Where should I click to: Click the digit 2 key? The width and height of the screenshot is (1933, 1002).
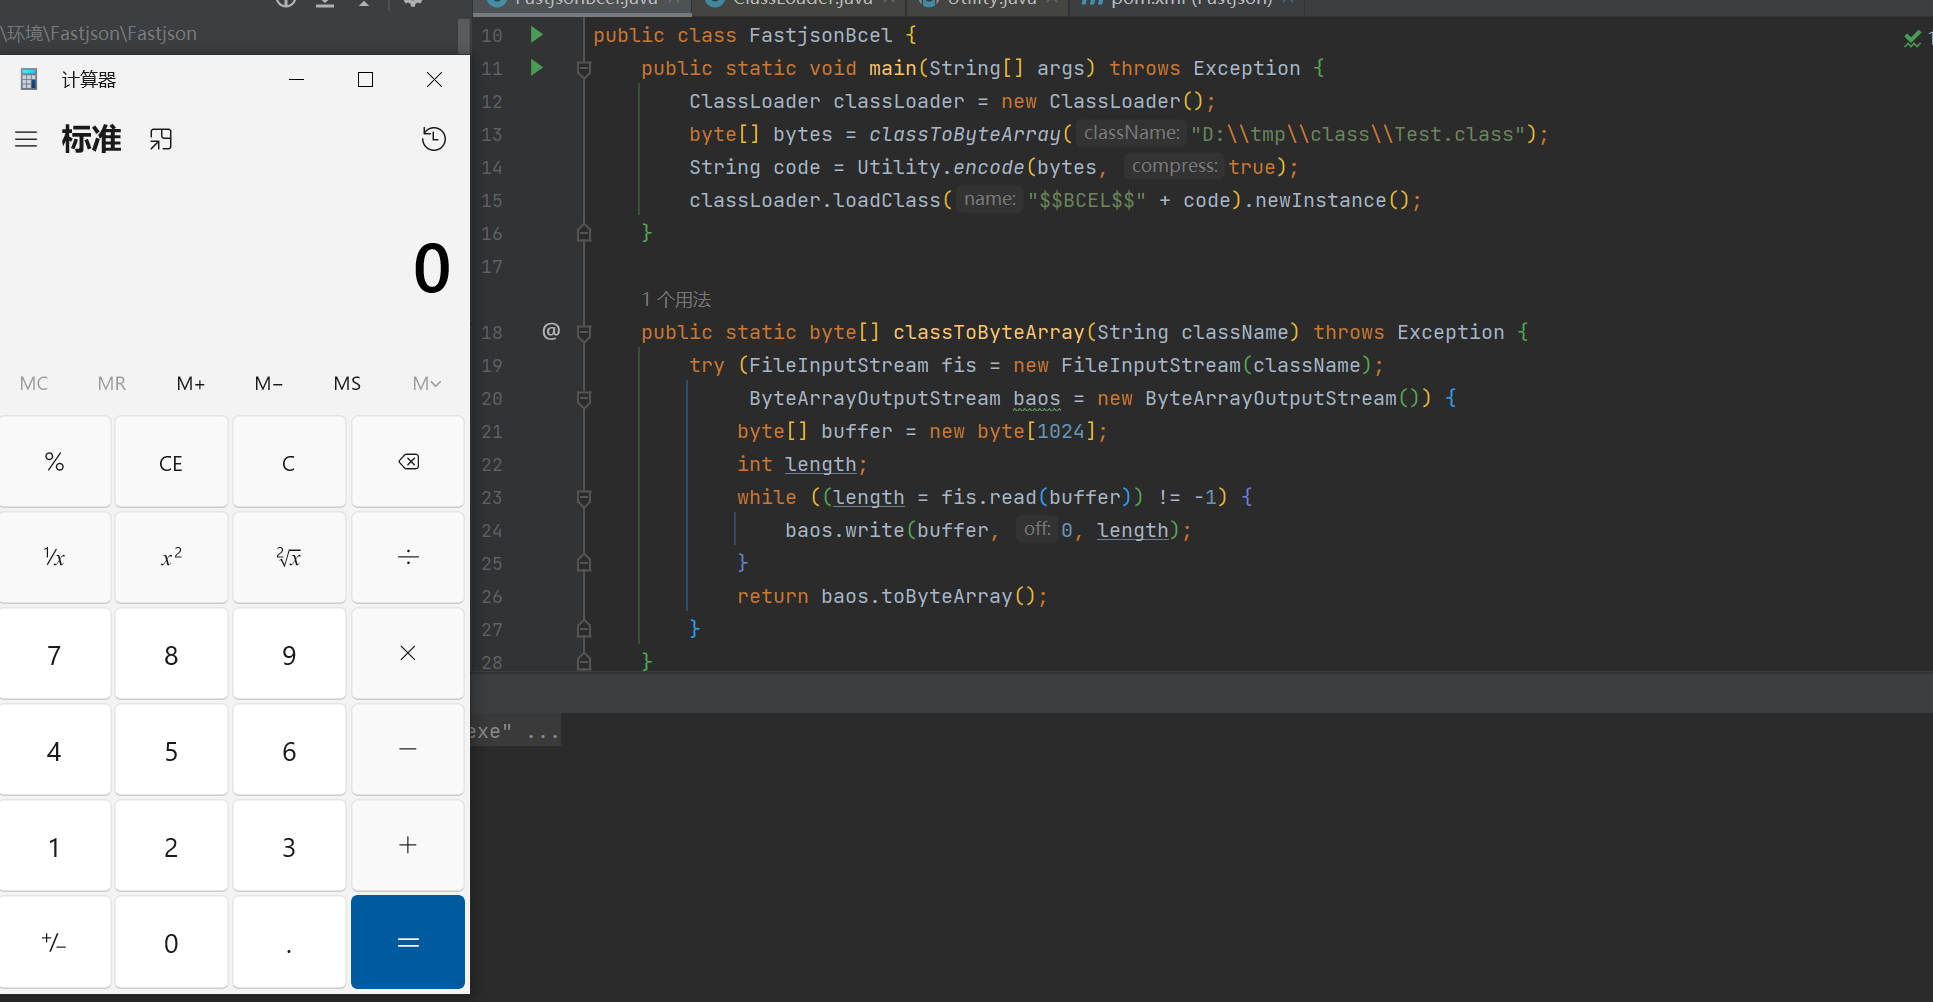click(171, 846)
